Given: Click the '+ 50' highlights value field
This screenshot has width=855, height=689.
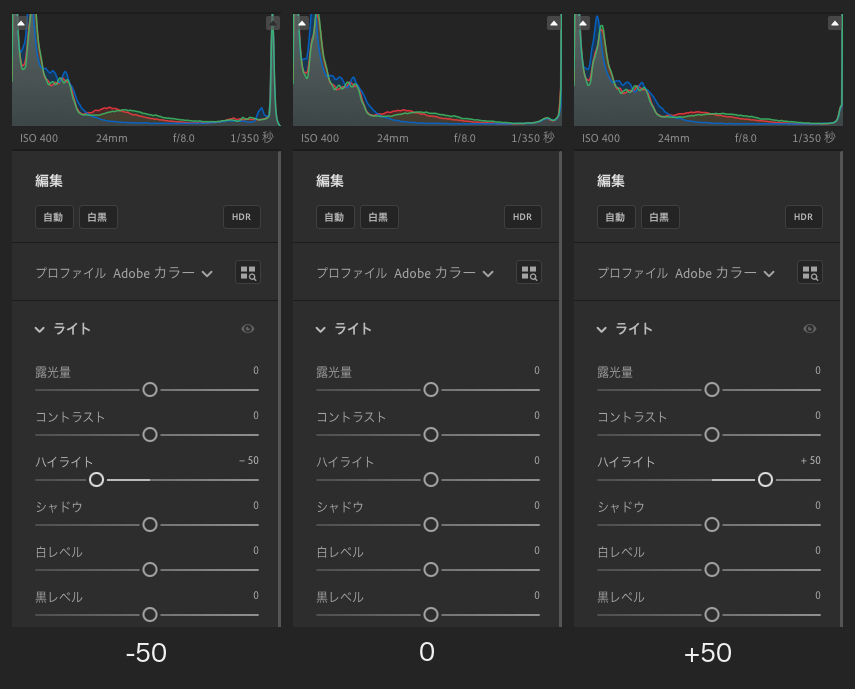Looking at the screenshot, I should point(811,461).
